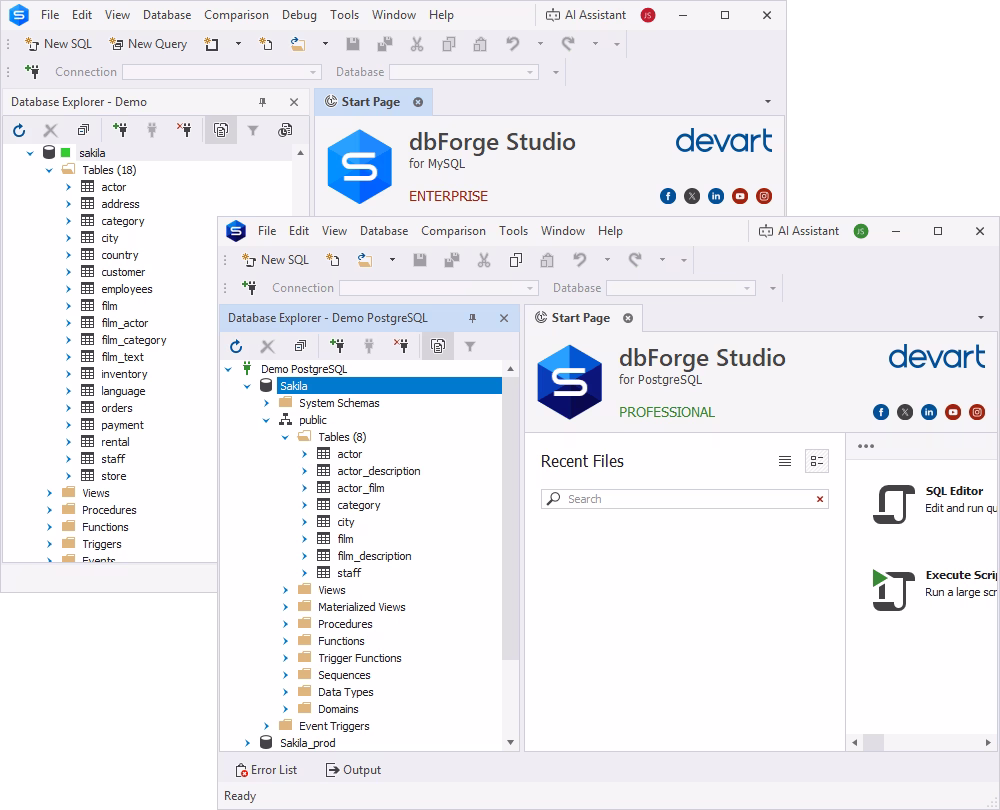Open the Output panel
The width and height of the screenshot is (1000, 810).
tap(353, 770)
